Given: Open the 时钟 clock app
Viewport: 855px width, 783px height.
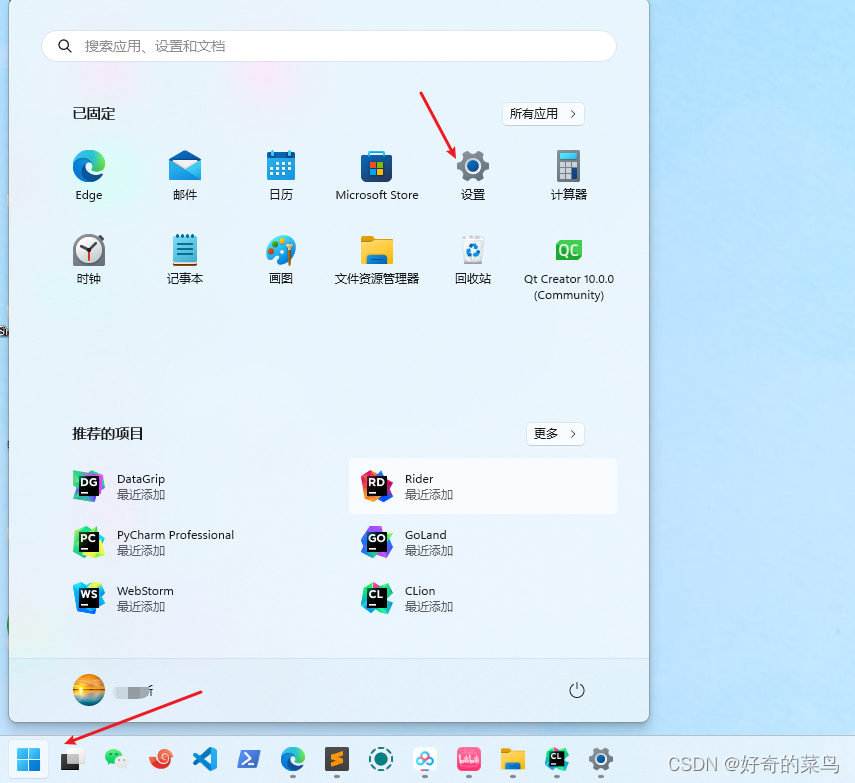Looking at the screenshot, I should click(x=89, y=259).
